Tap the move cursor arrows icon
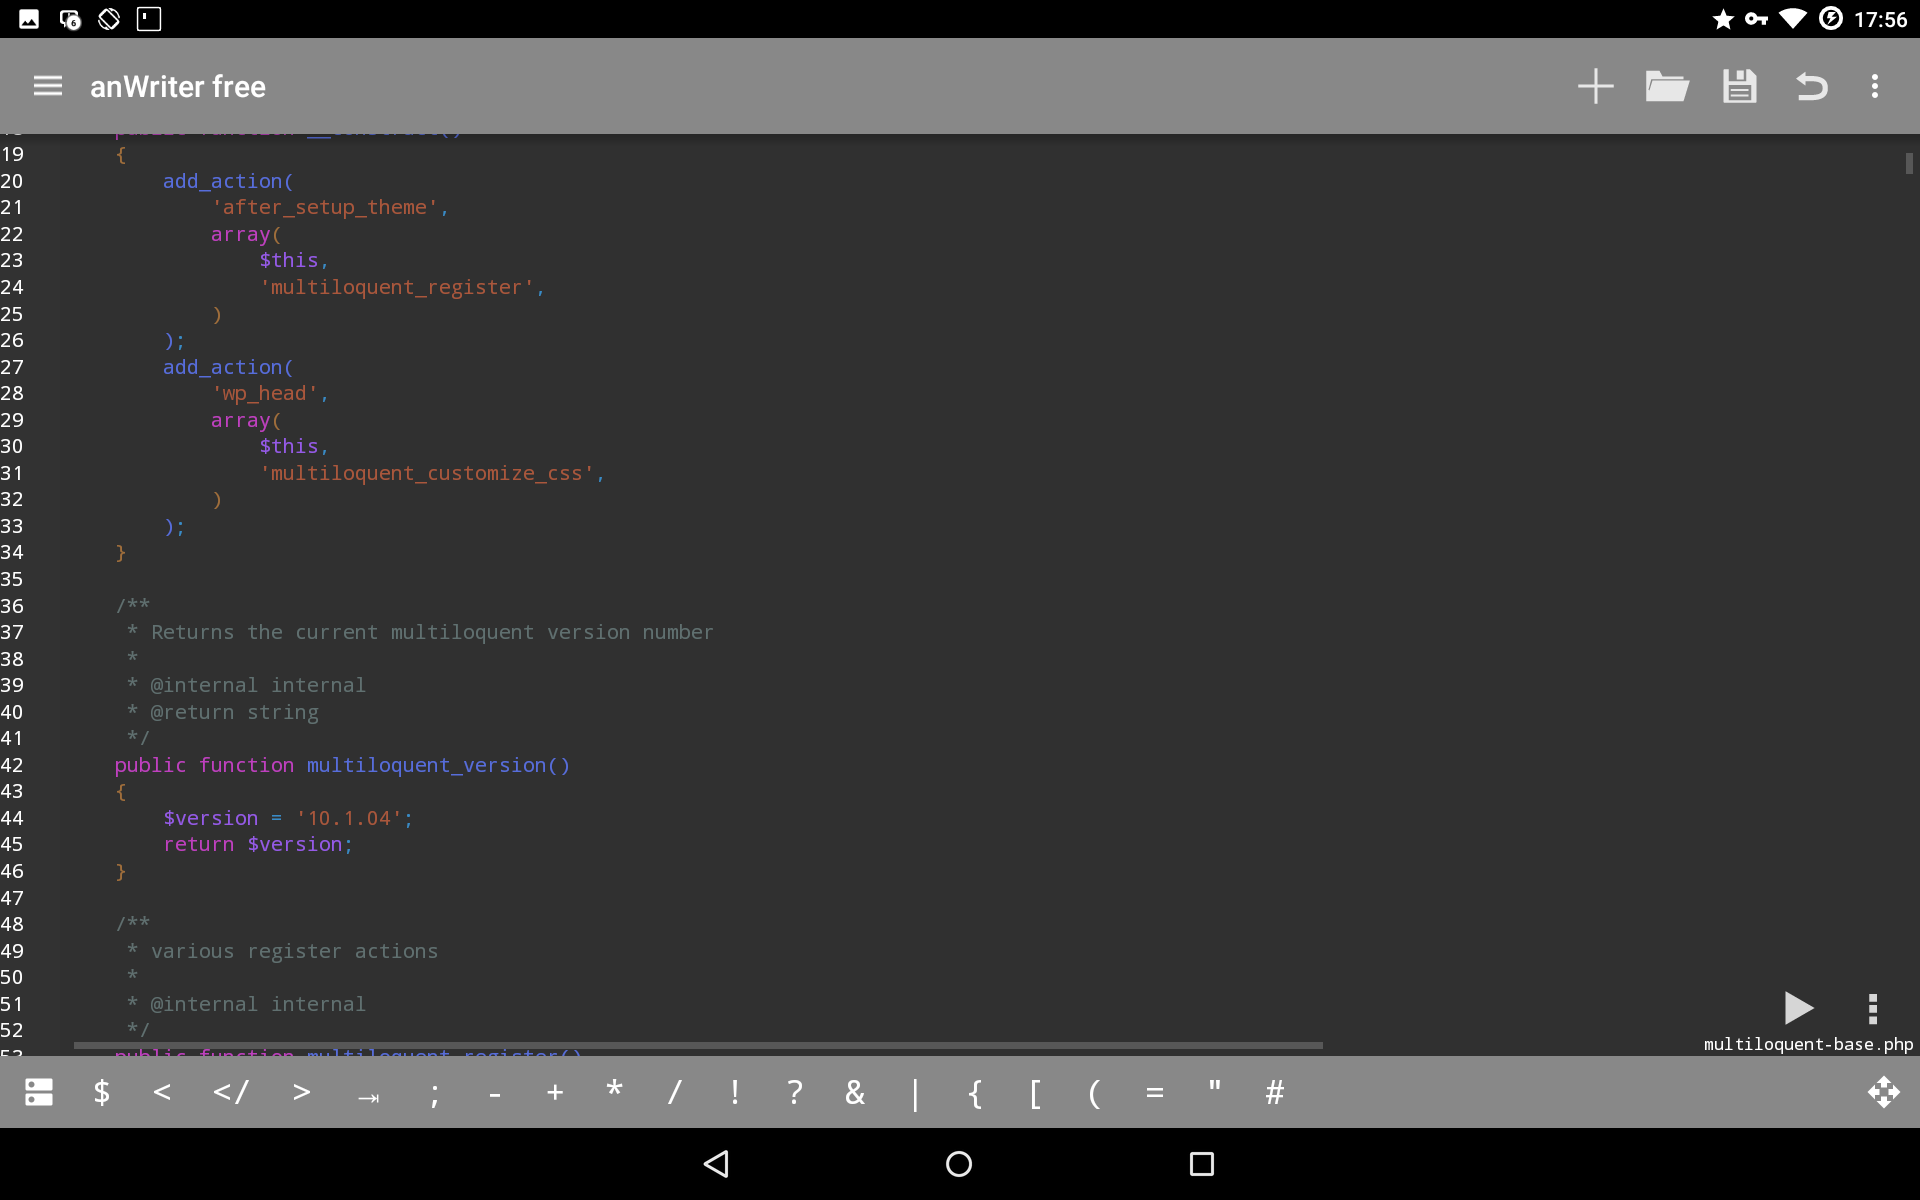This screenshot has height=1200, width=1920. point(1883,1092)
